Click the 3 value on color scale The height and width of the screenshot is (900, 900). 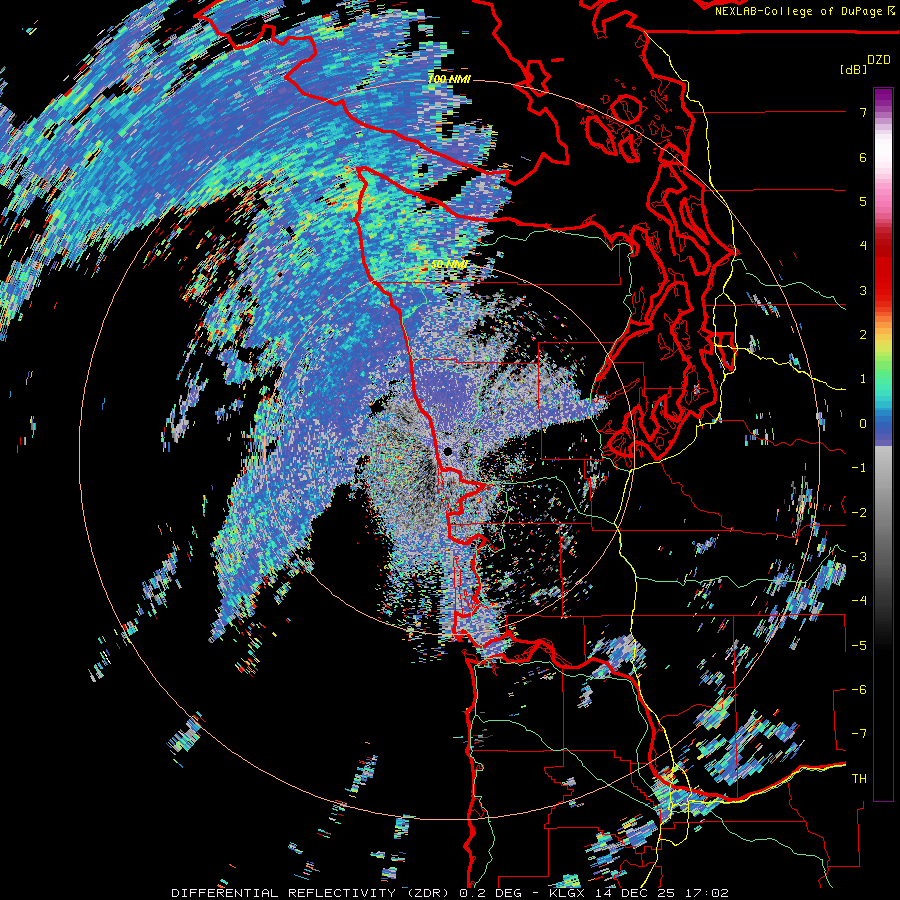coord(863,290)
